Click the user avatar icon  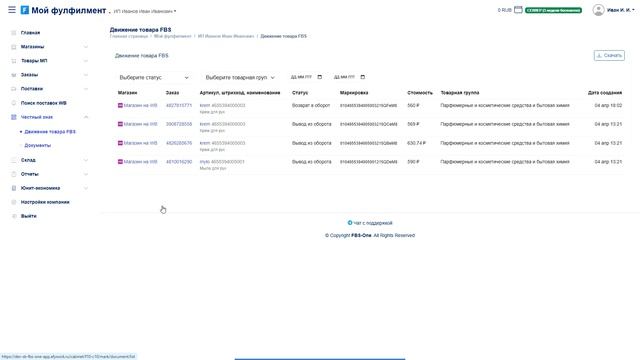point(598,10)
